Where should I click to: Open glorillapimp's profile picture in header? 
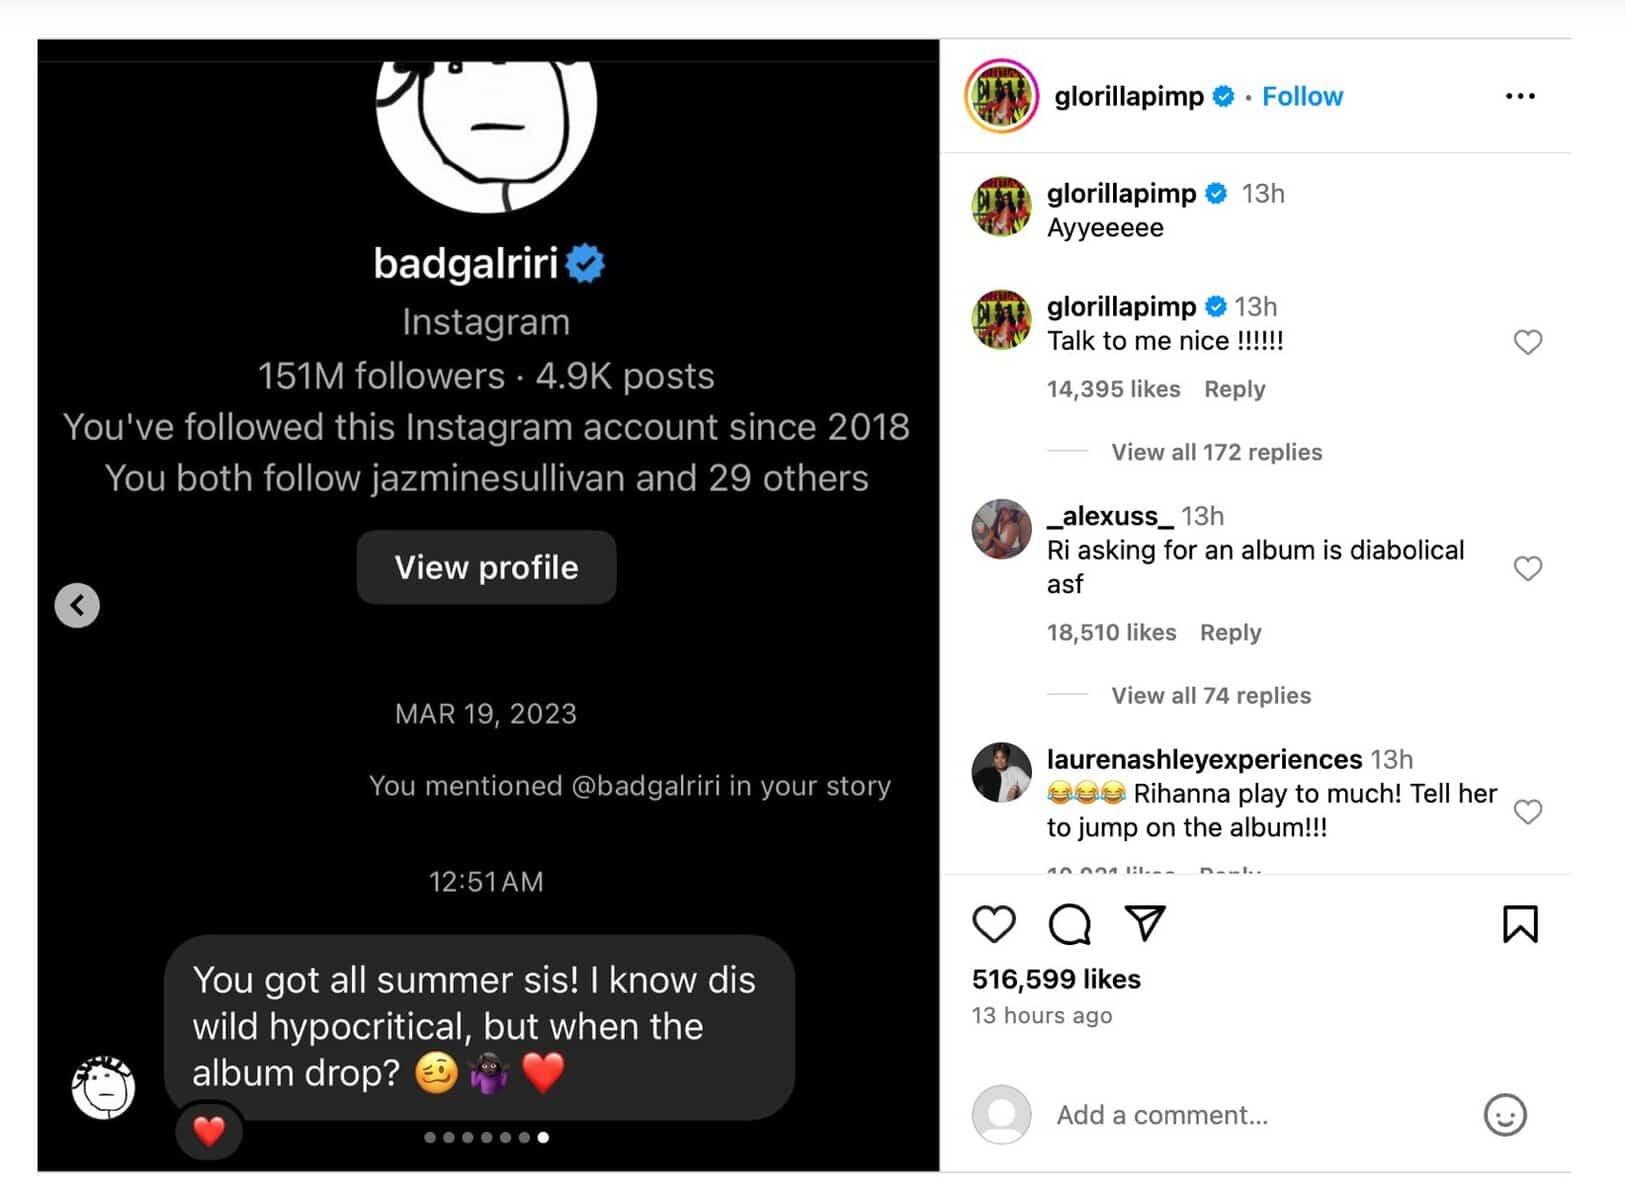coord(1001,96)
